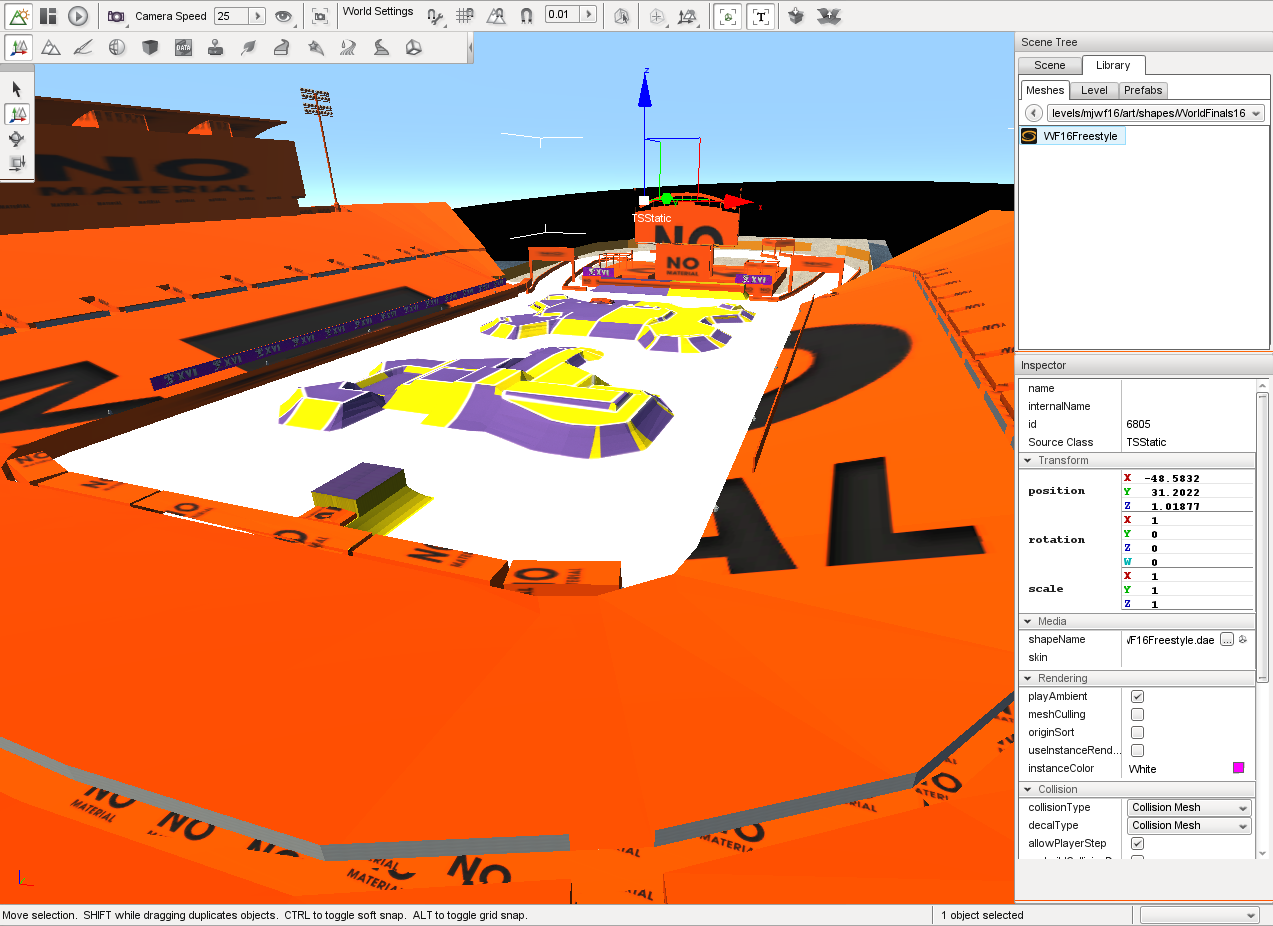Select the arrow select tool
Screen dimensions: 1273x926
17,89
